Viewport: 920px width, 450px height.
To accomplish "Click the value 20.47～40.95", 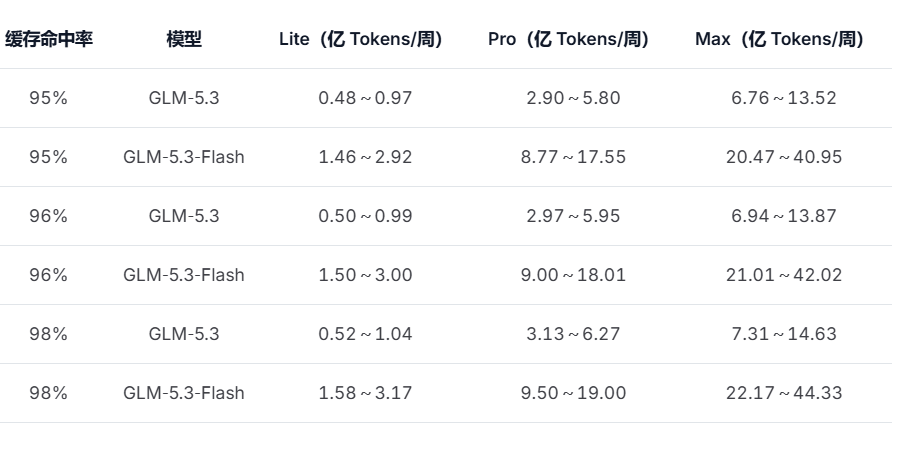I will pyautogui.click(x=784, y=157).
